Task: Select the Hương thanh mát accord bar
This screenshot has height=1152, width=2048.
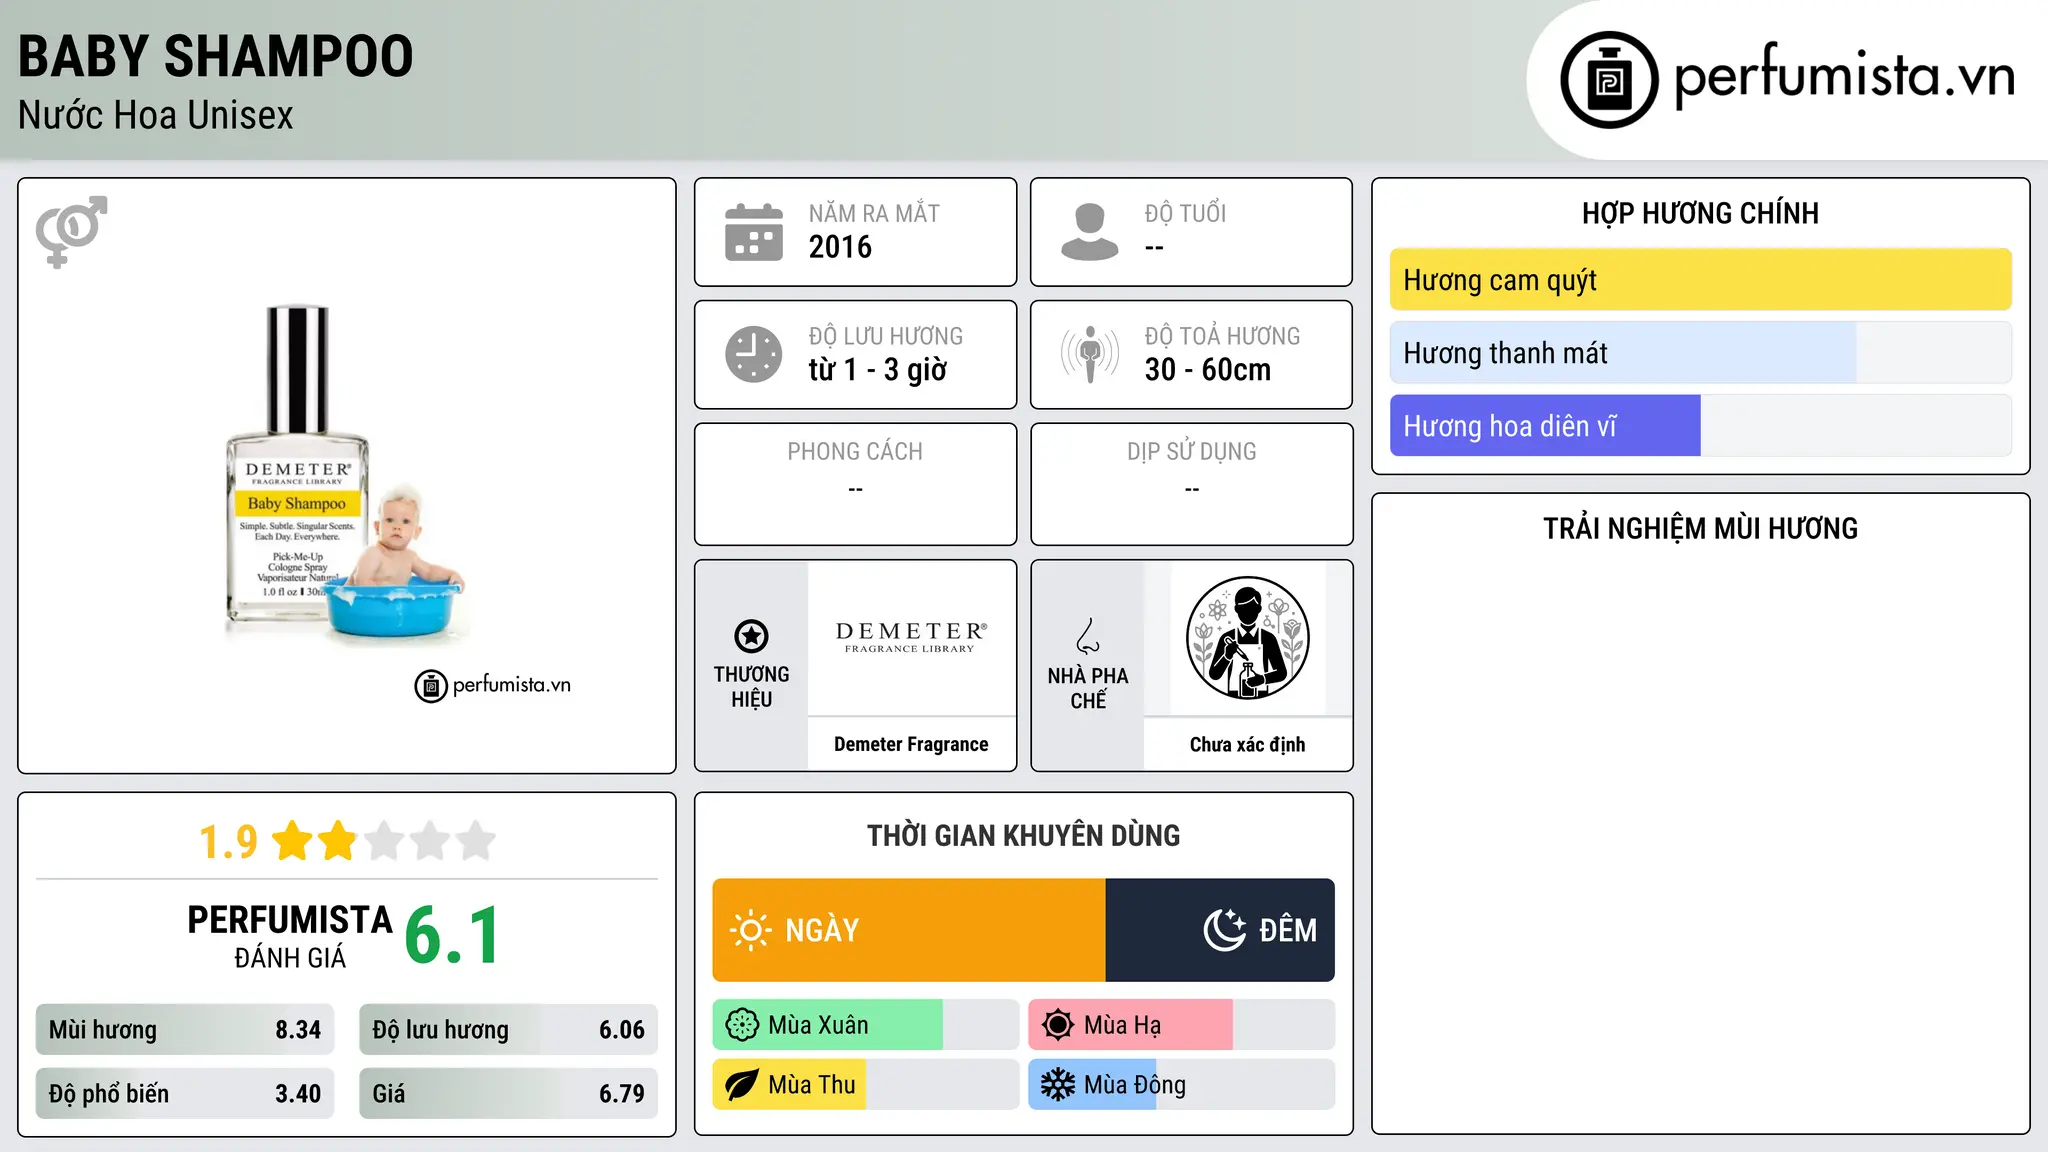Action: (x=1700, y=353)
